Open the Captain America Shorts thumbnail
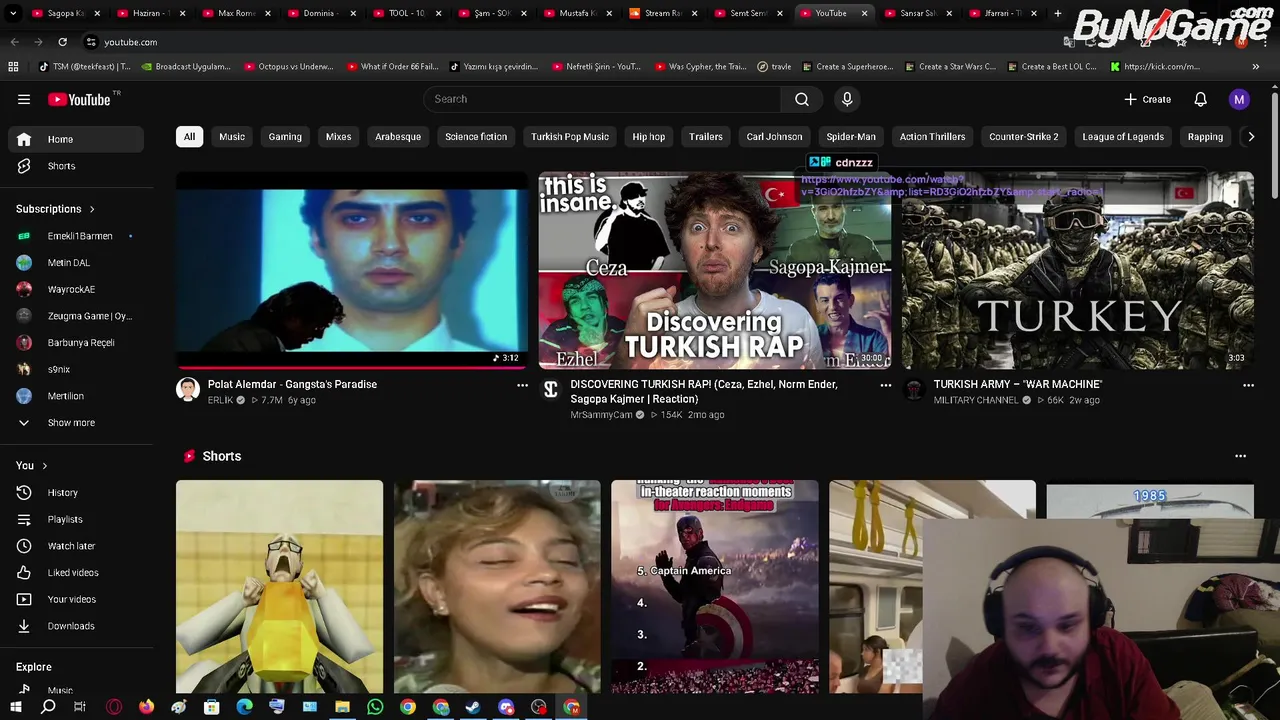 (x=715, y=587)
